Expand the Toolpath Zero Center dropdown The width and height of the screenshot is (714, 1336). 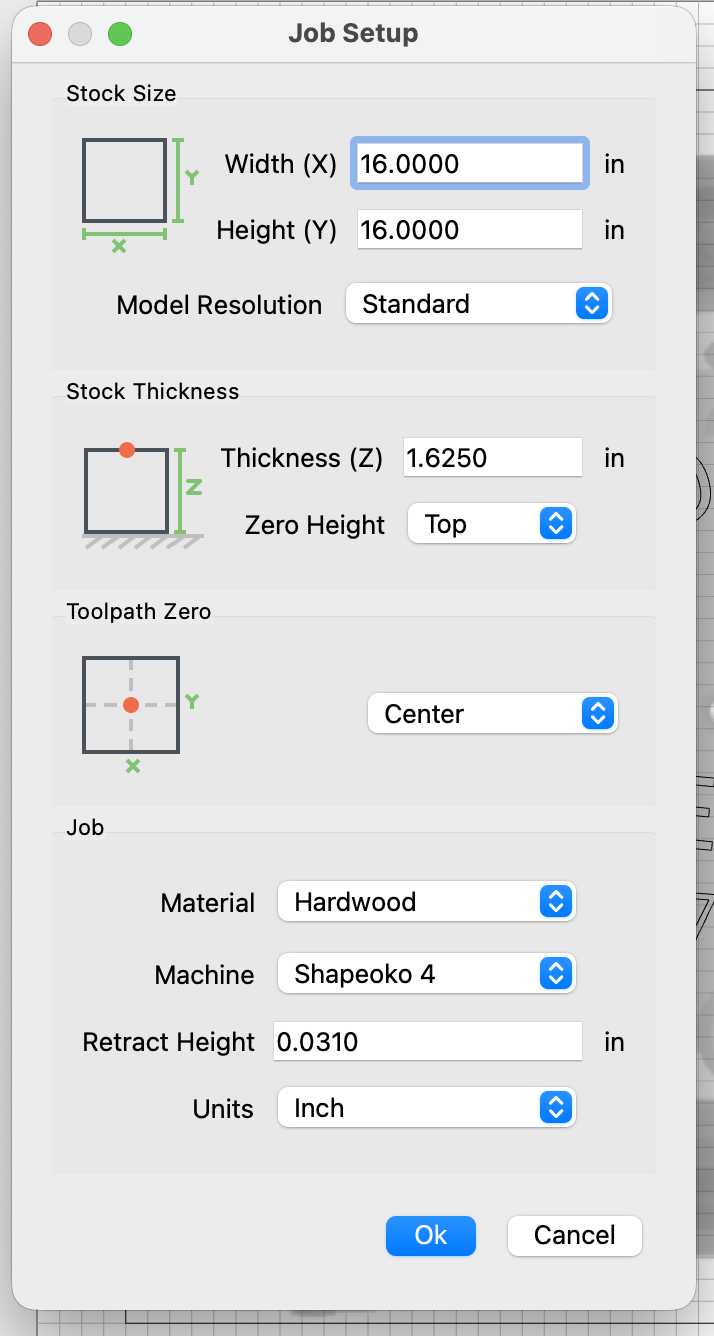tap(493, 714)
